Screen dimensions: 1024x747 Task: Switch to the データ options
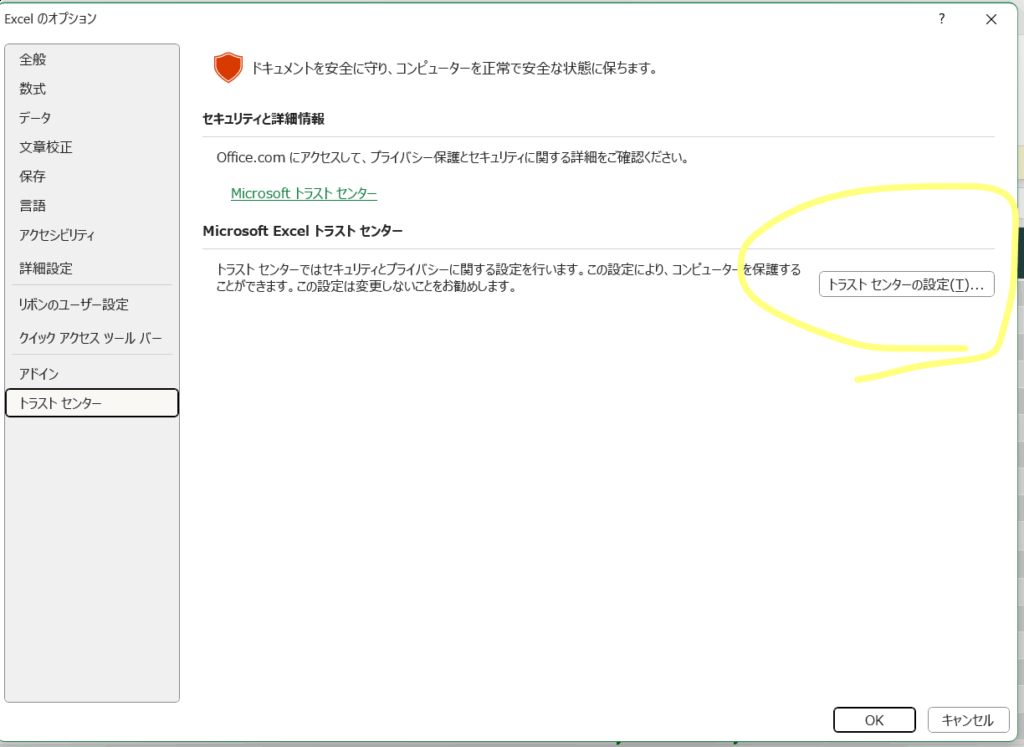pos(35,118)
